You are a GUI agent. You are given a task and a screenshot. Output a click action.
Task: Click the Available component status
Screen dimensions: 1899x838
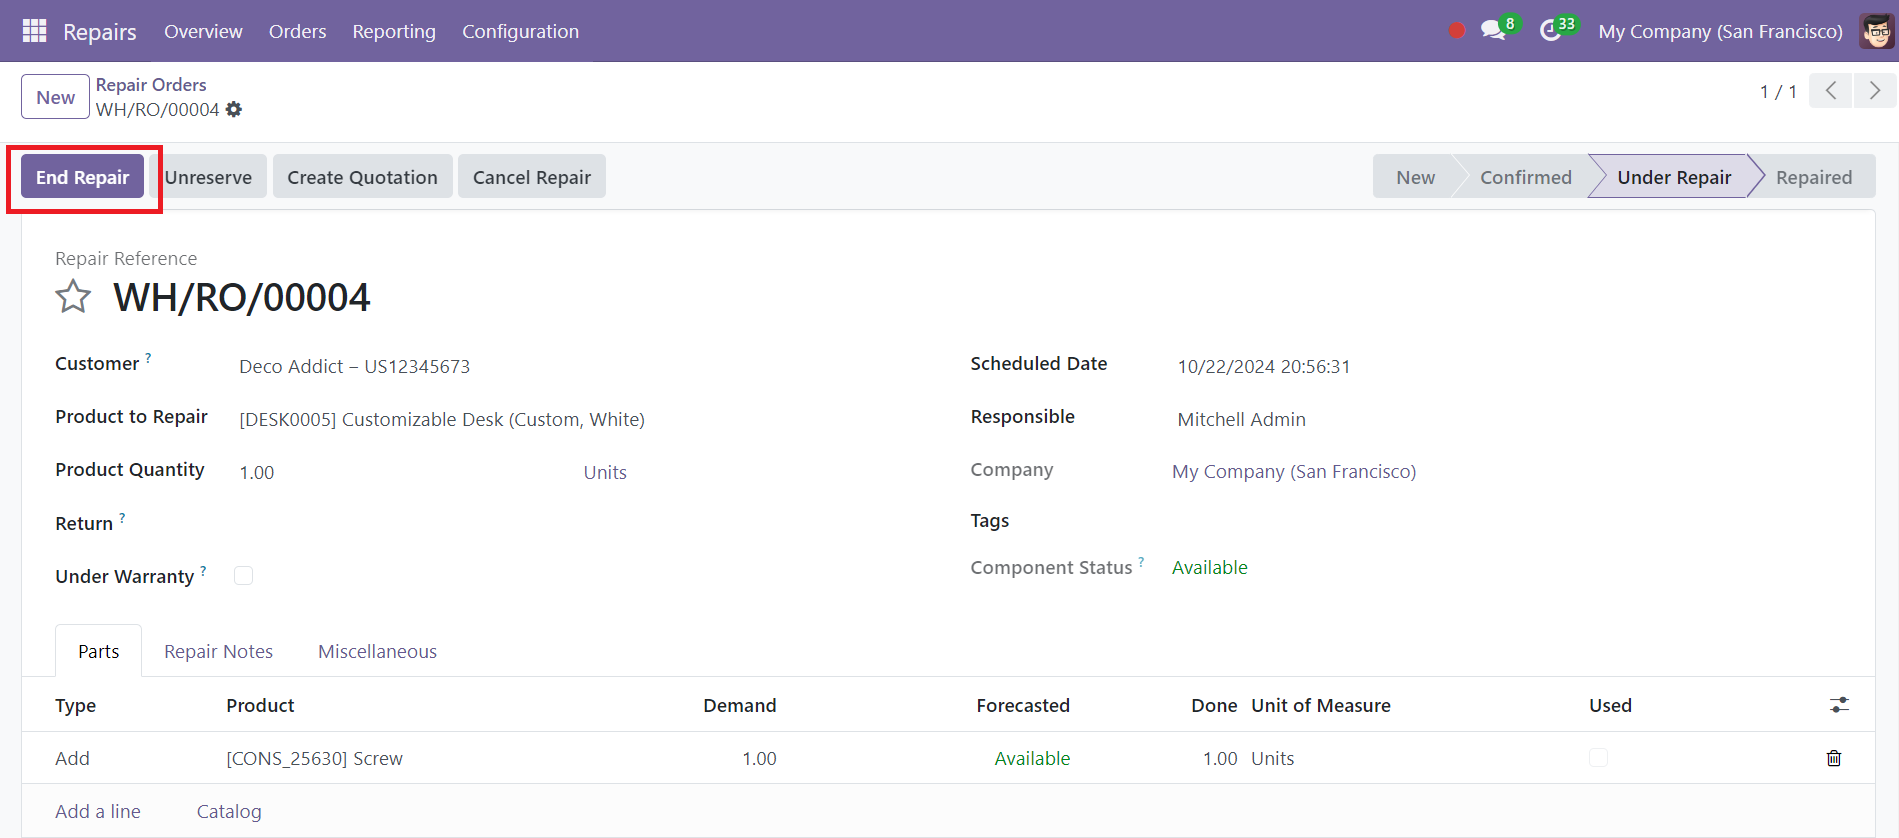pos(1209,567)
